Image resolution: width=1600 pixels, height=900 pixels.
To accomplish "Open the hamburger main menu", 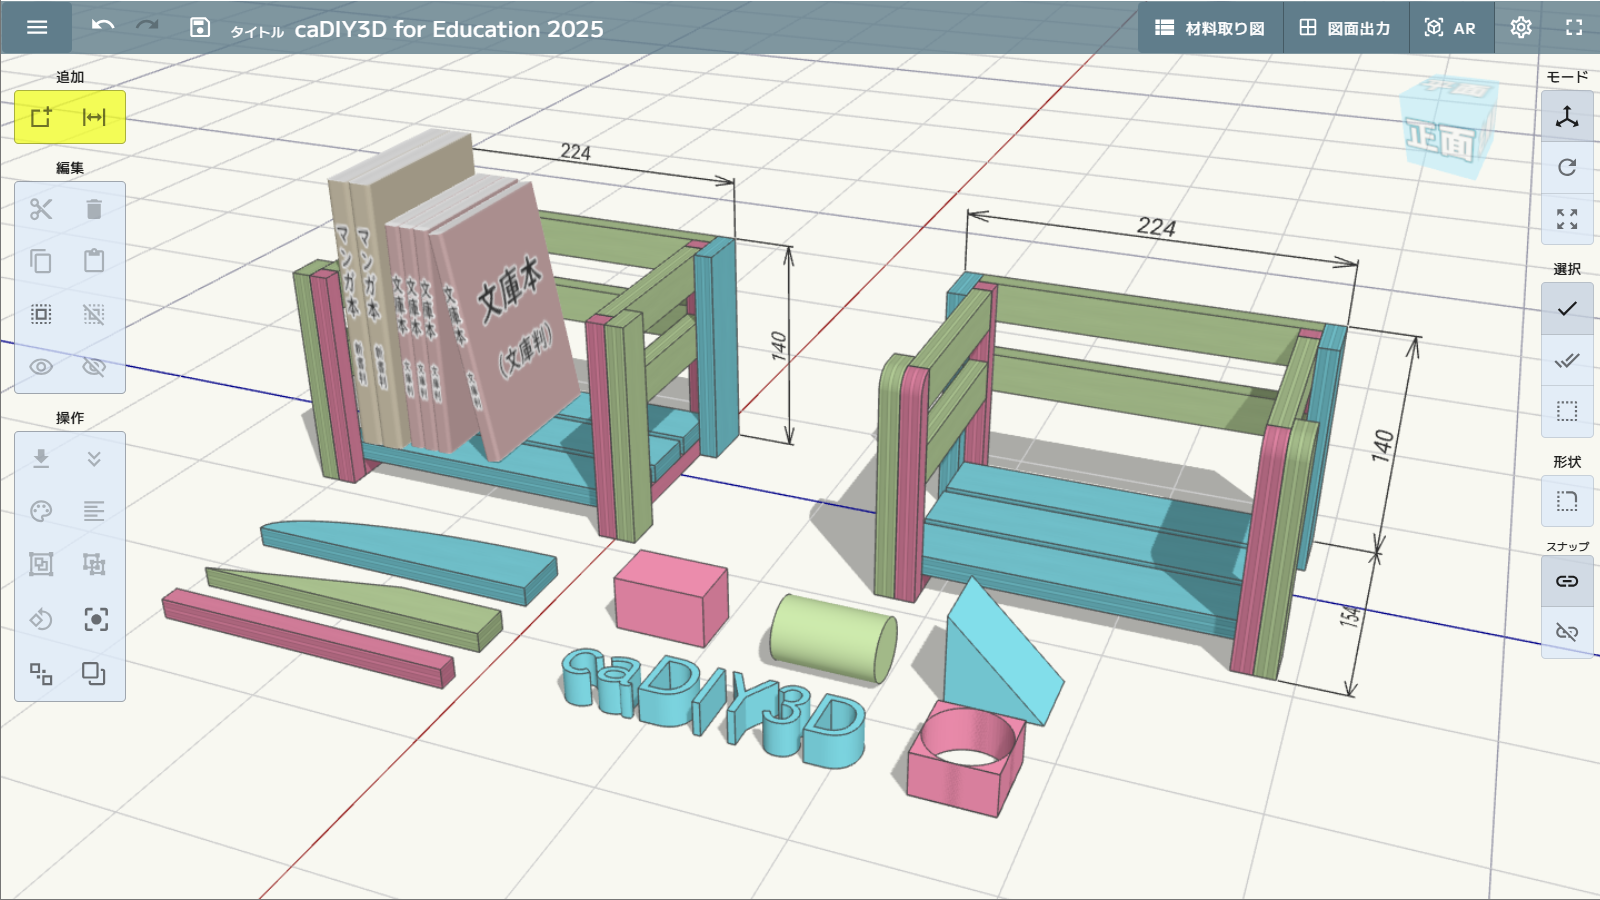I will 37,27.
